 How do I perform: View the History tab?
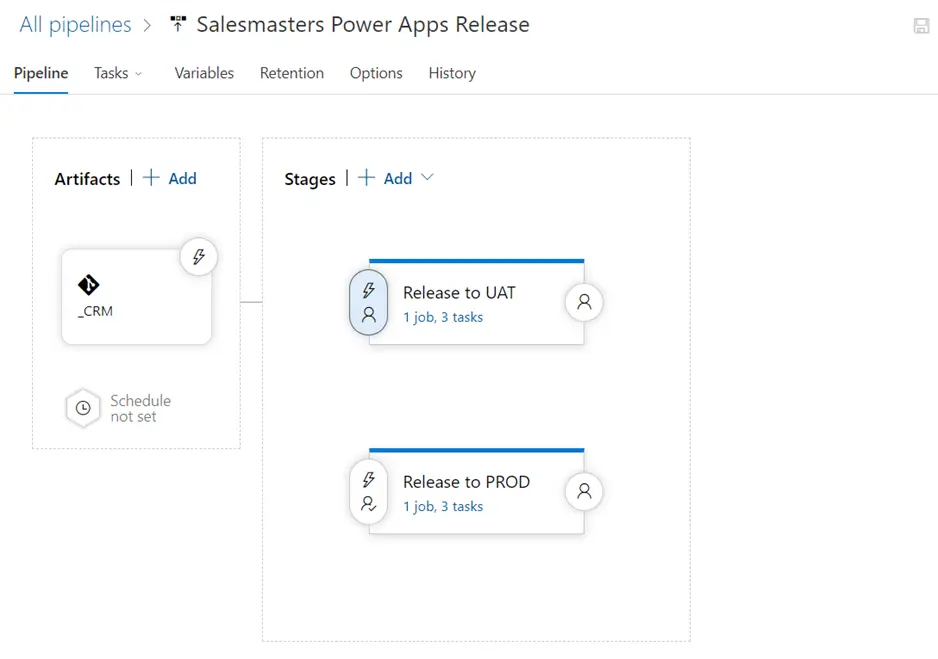452,73
